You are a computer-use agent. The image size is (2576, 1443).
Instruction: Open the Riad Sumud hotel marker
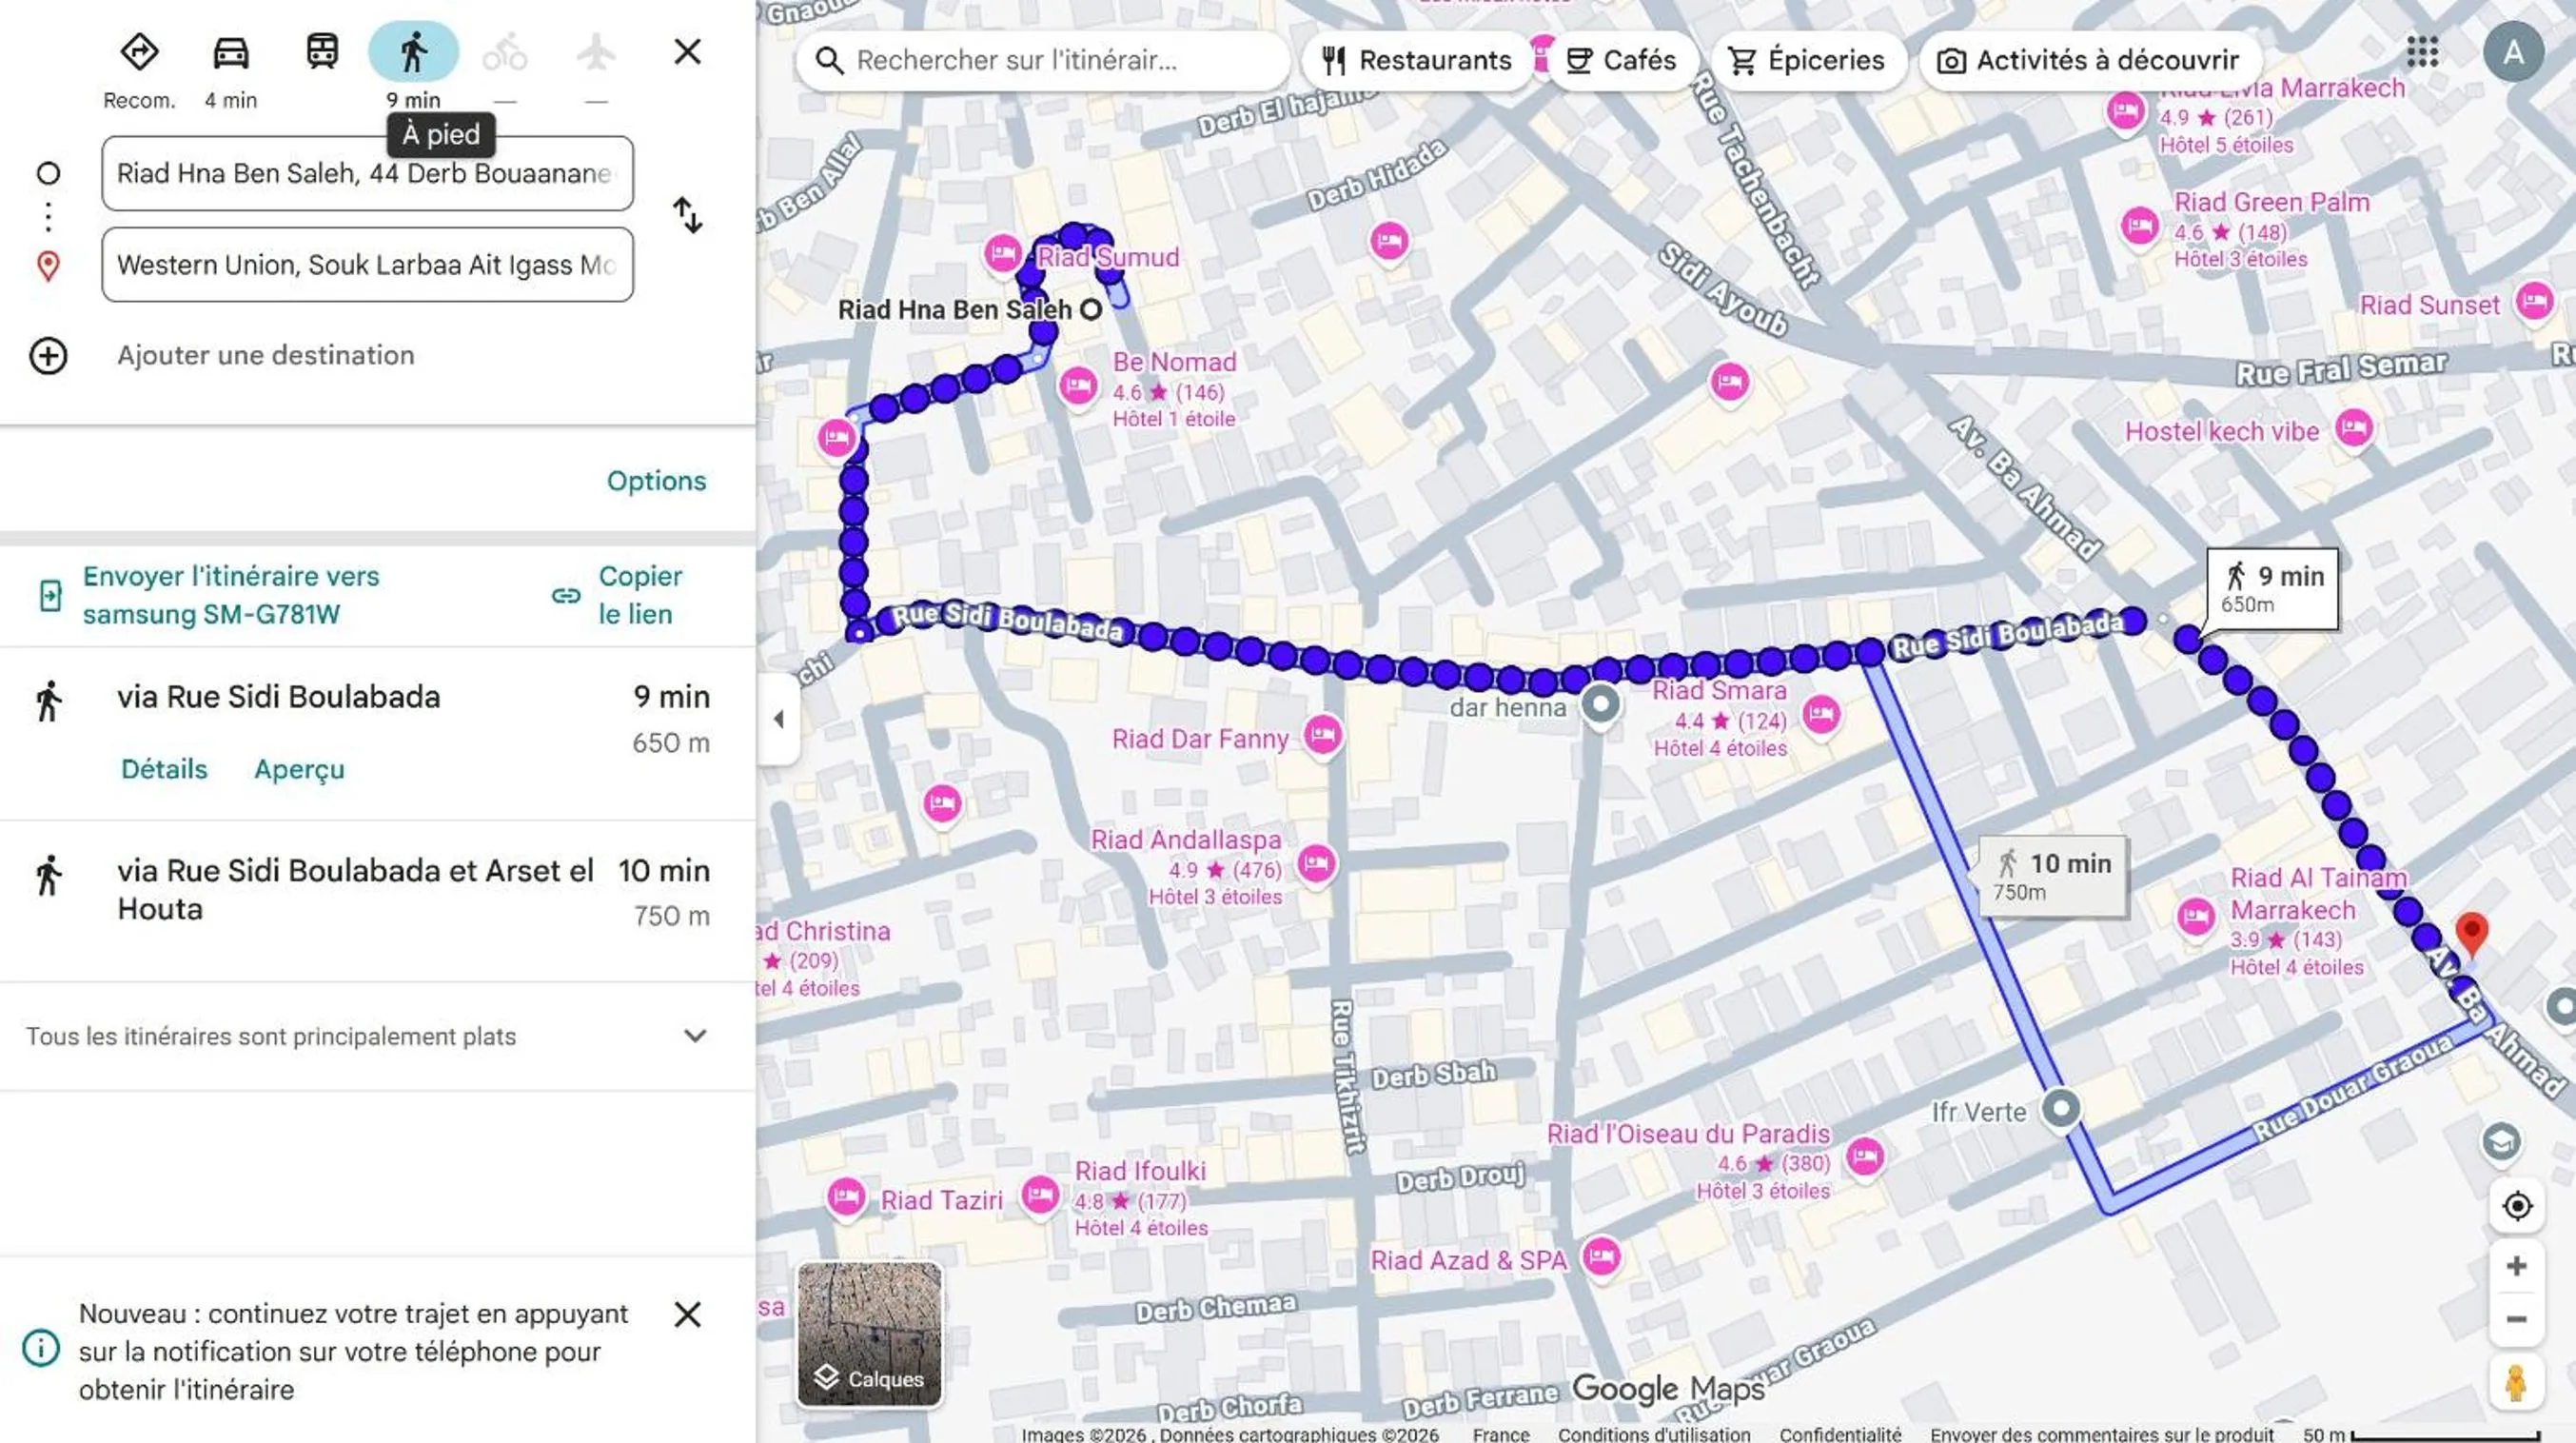(1001, 253)
